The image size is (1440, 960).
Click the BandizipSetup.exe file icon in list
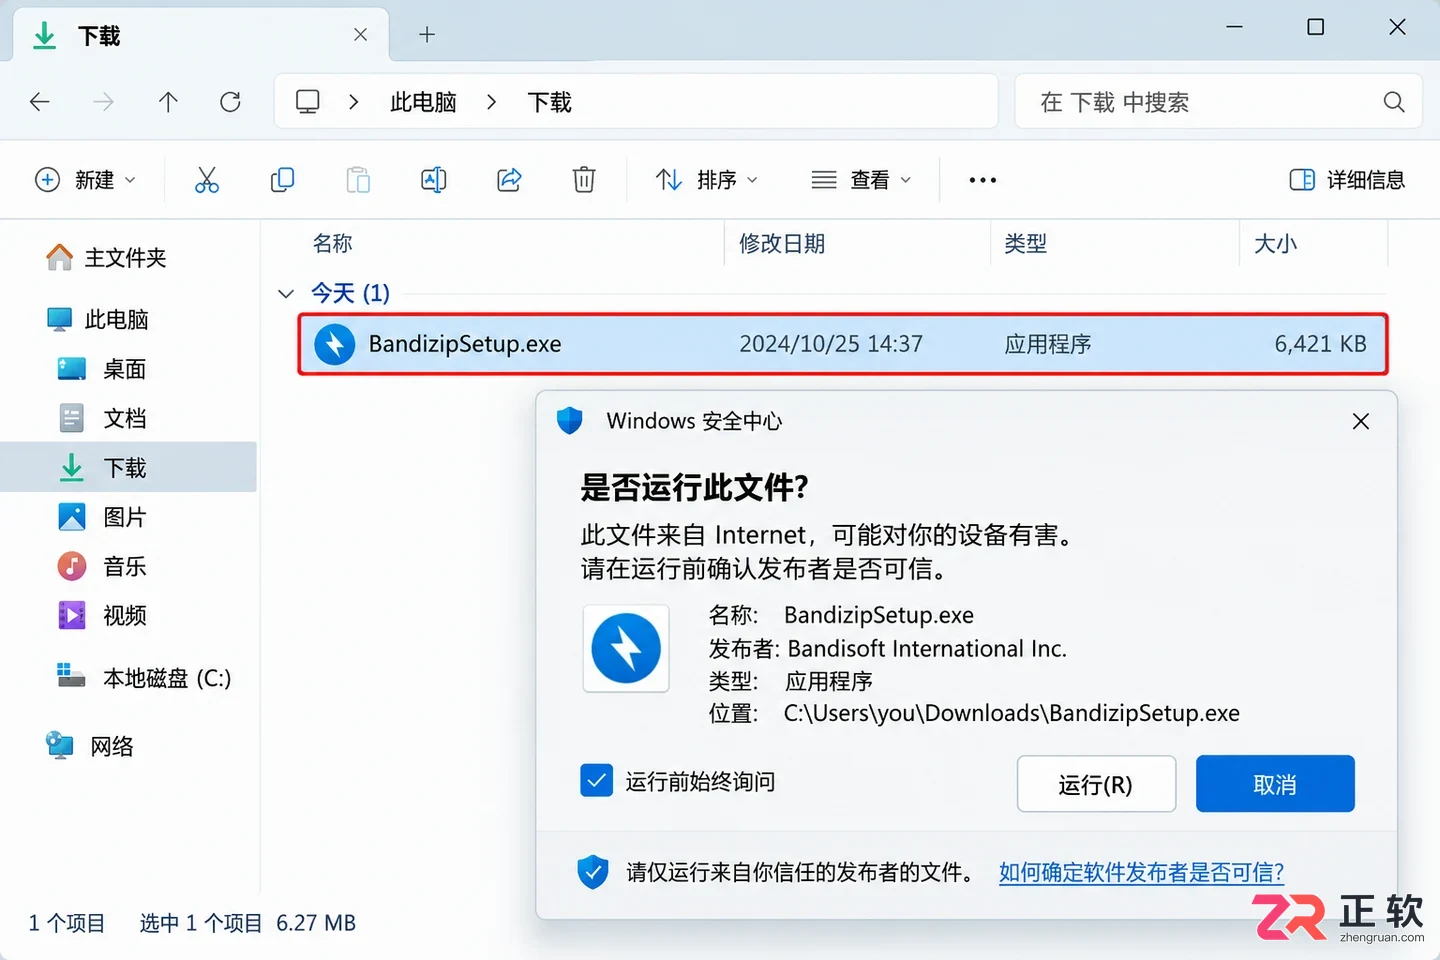pyautogui.click(x=335, y=344)
